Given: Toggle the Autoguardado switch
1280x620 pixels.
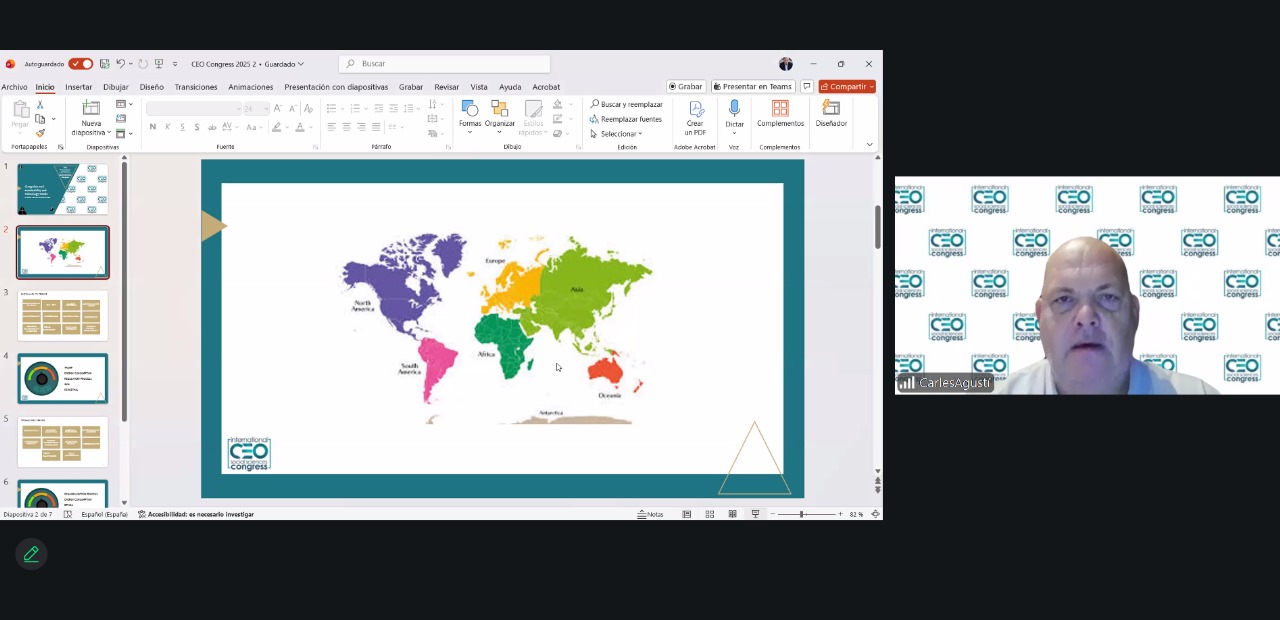Looking at the screenshot, I should click(81, 64).
